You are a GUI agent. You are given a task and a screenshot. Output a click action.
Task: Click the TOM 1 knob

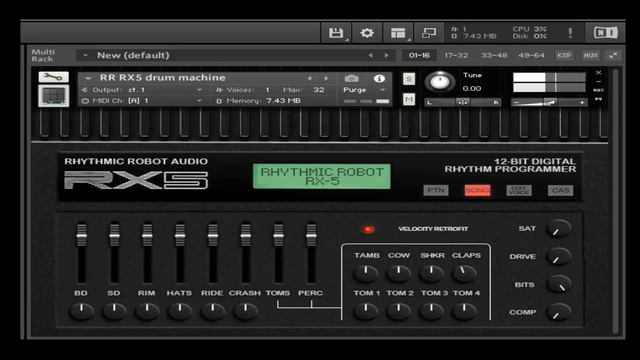(x=366, y=311)
